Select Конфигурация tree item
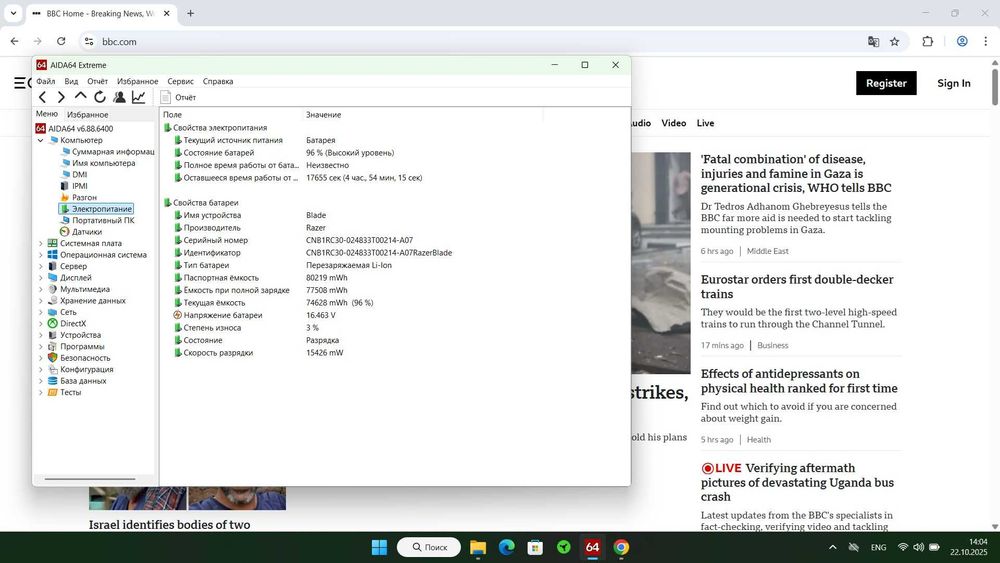Image resolution: width=1000 pixels, height=563 pixels. [80, 370]
